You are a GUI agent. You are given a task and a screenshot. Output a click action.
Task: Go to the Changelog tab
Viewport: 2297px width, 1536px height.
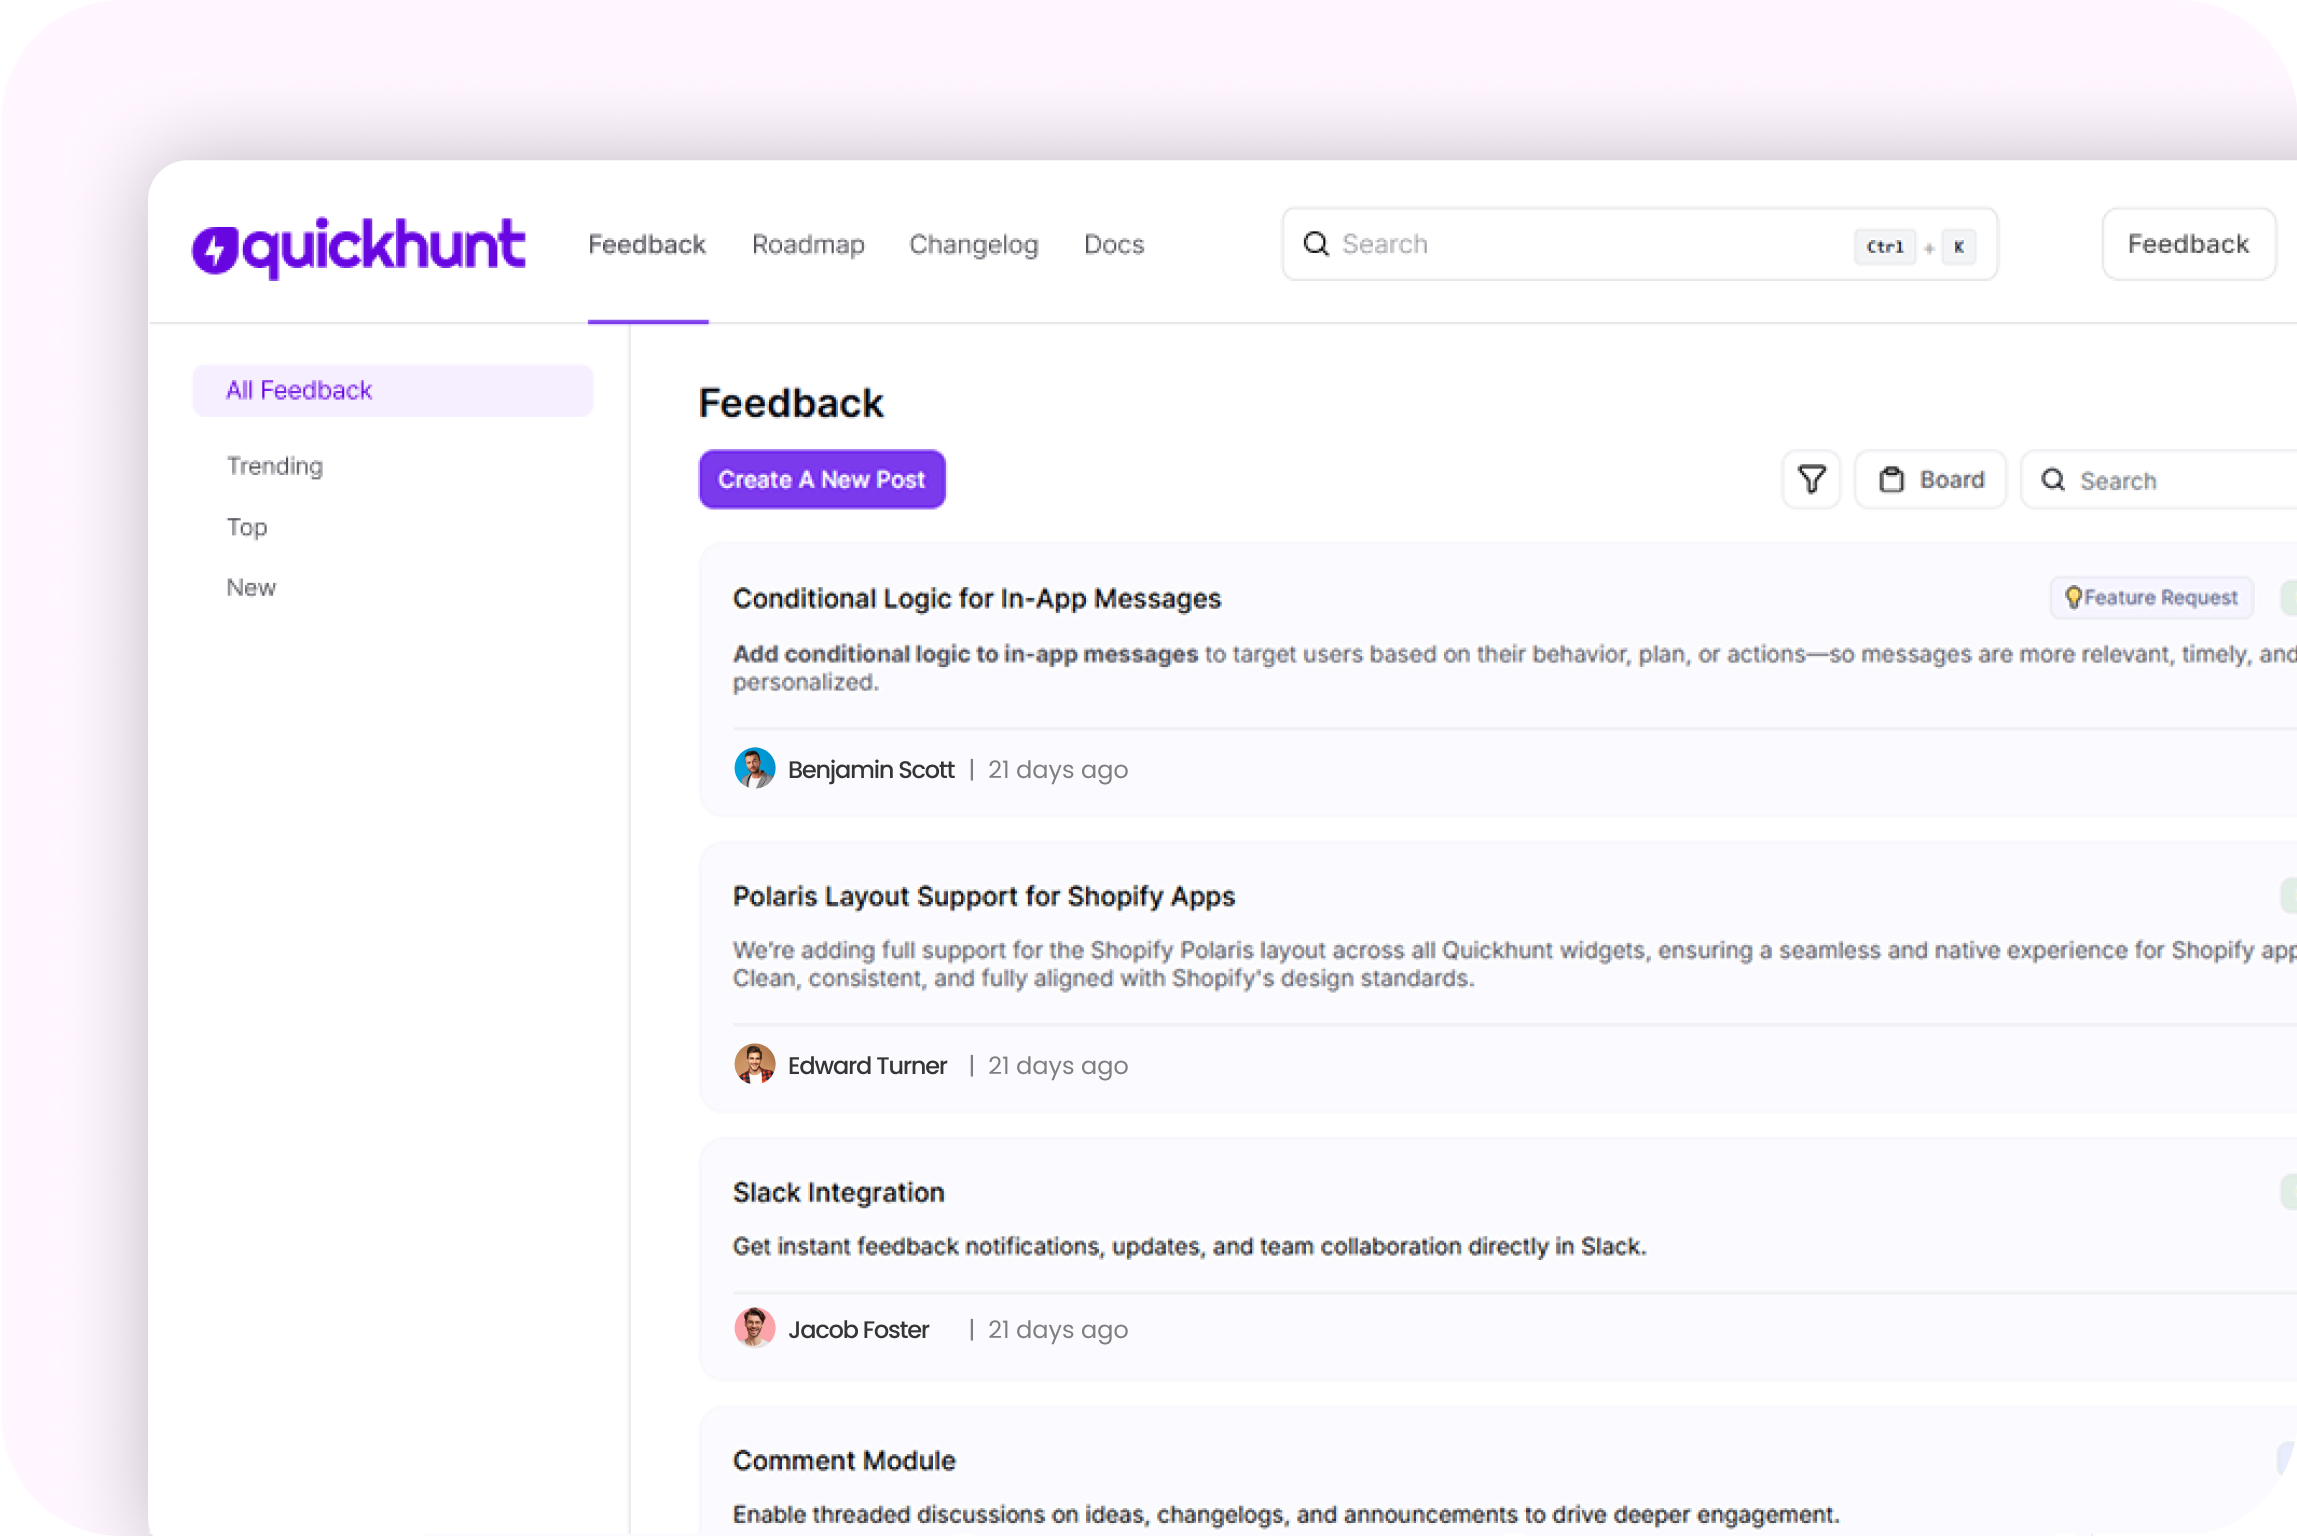(973, 244)
